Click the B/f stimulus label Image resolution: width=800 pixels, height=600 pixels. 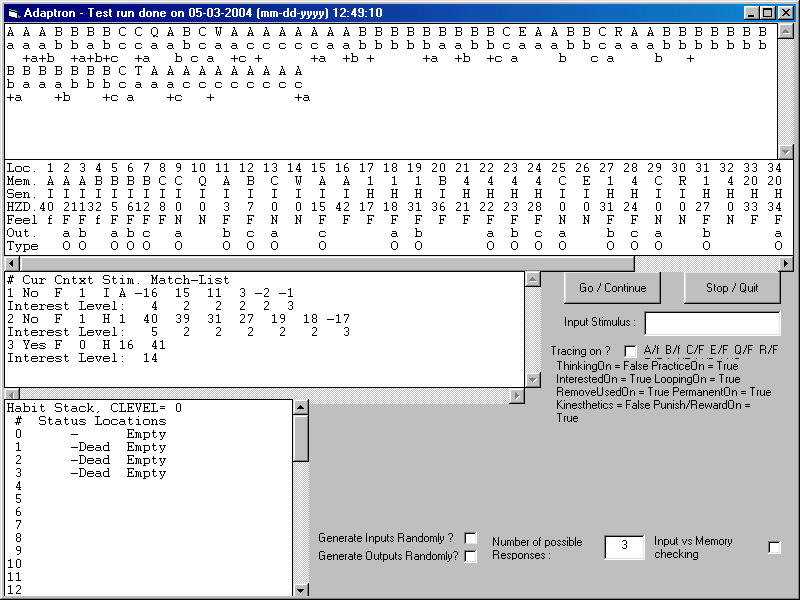pos(673,350)
